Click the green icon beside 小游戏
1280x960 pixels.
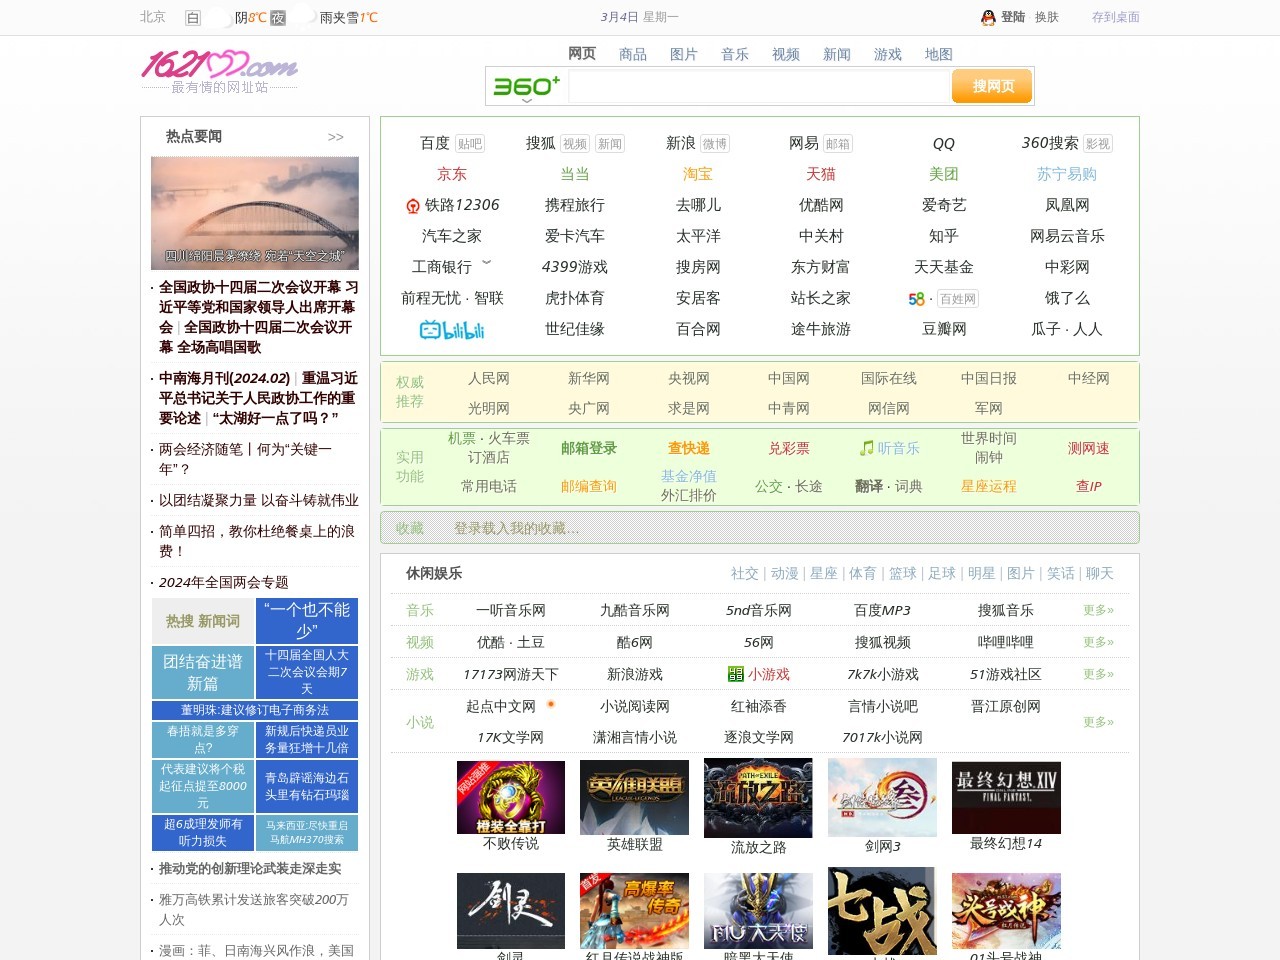click(x=736, y=675)
